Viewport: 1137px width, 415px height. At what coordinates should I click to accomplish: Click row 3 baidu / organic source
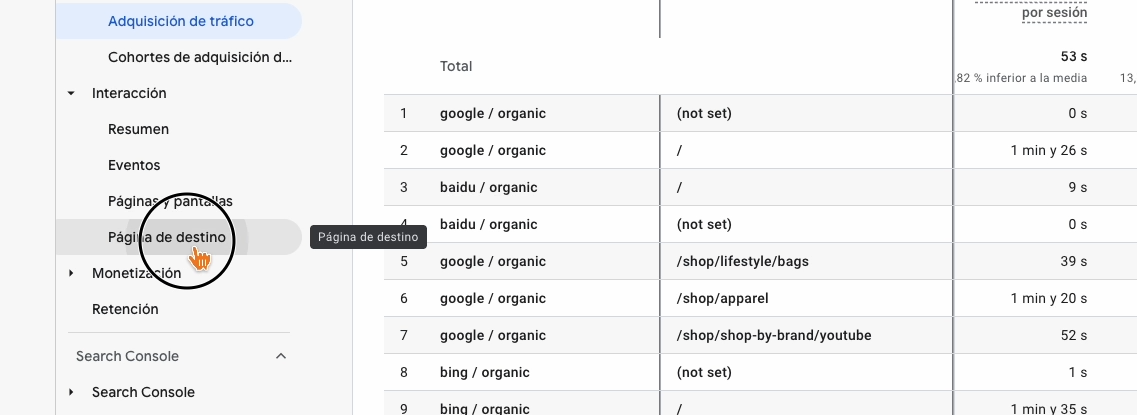pos(488,187)
